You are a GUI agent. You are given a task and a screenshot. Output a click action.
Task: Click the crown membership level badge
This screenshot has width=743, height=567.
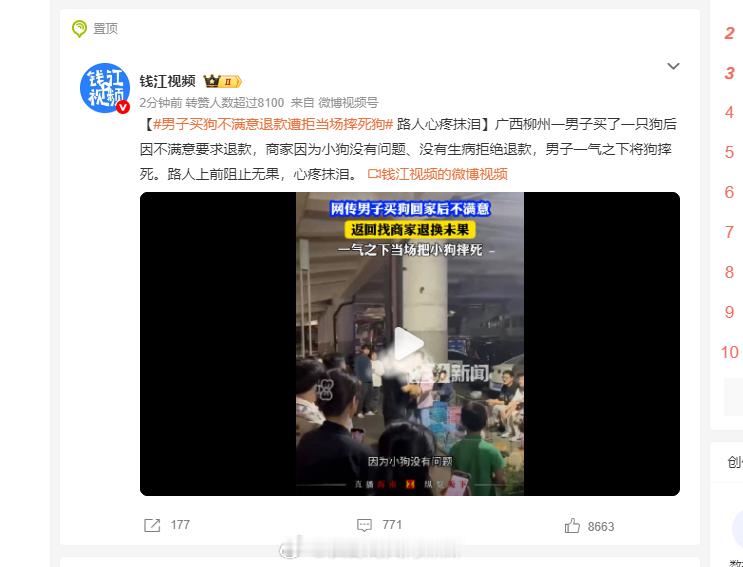(223, 81)
